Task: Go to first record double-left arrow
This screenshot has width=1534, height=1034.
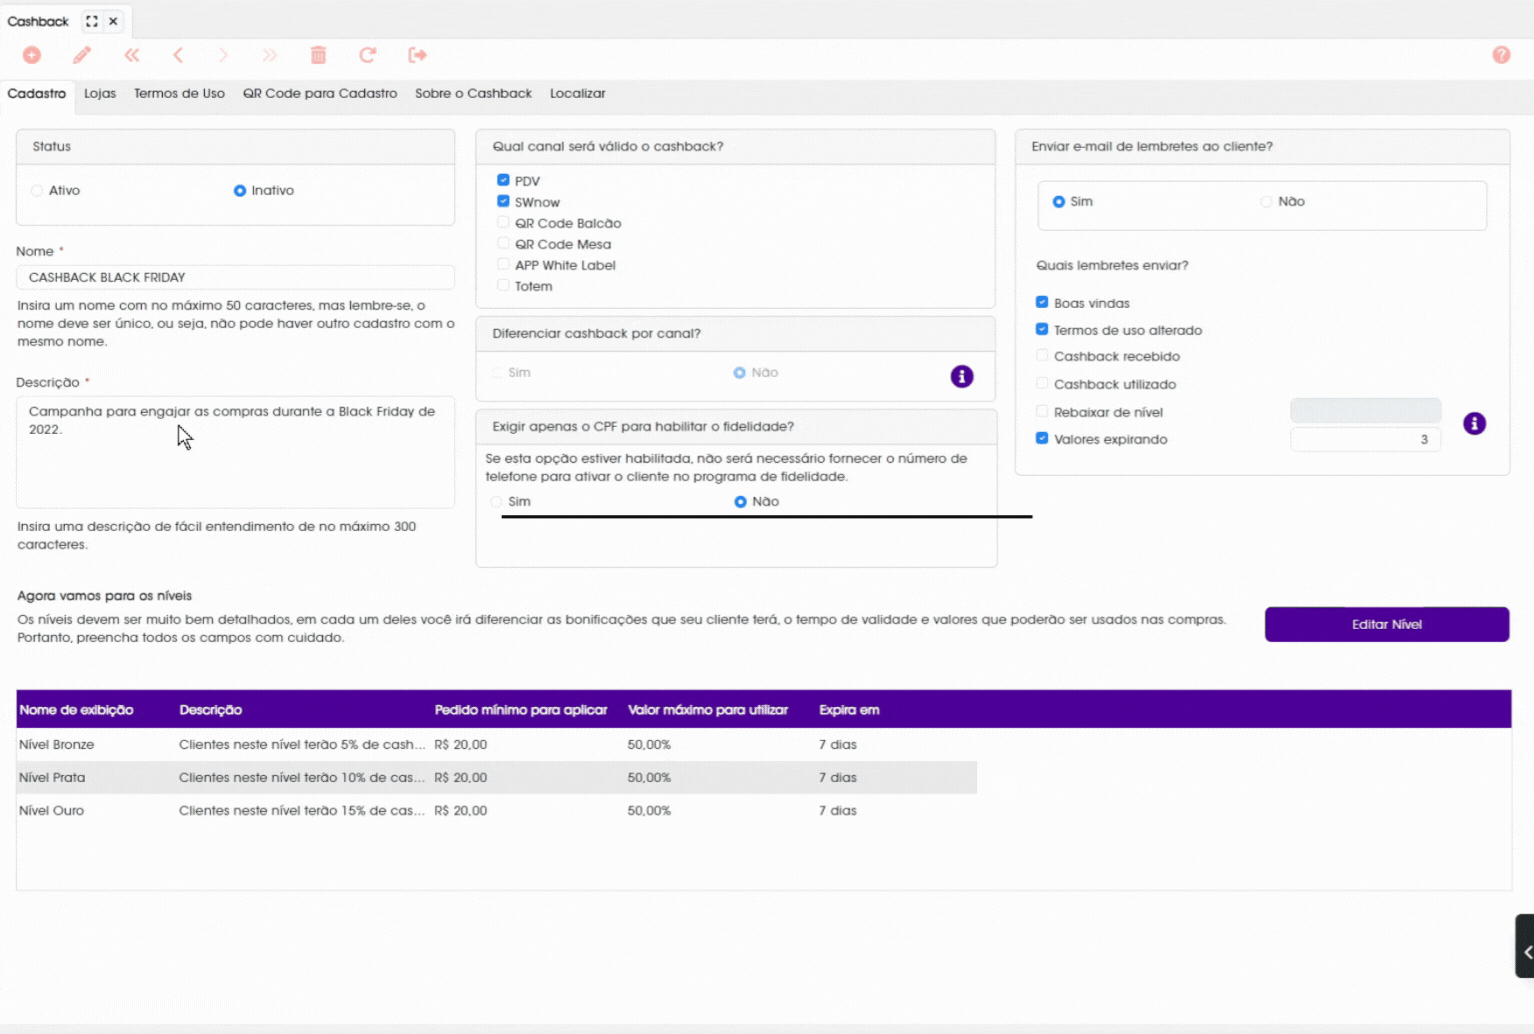Action: [132, 55]
